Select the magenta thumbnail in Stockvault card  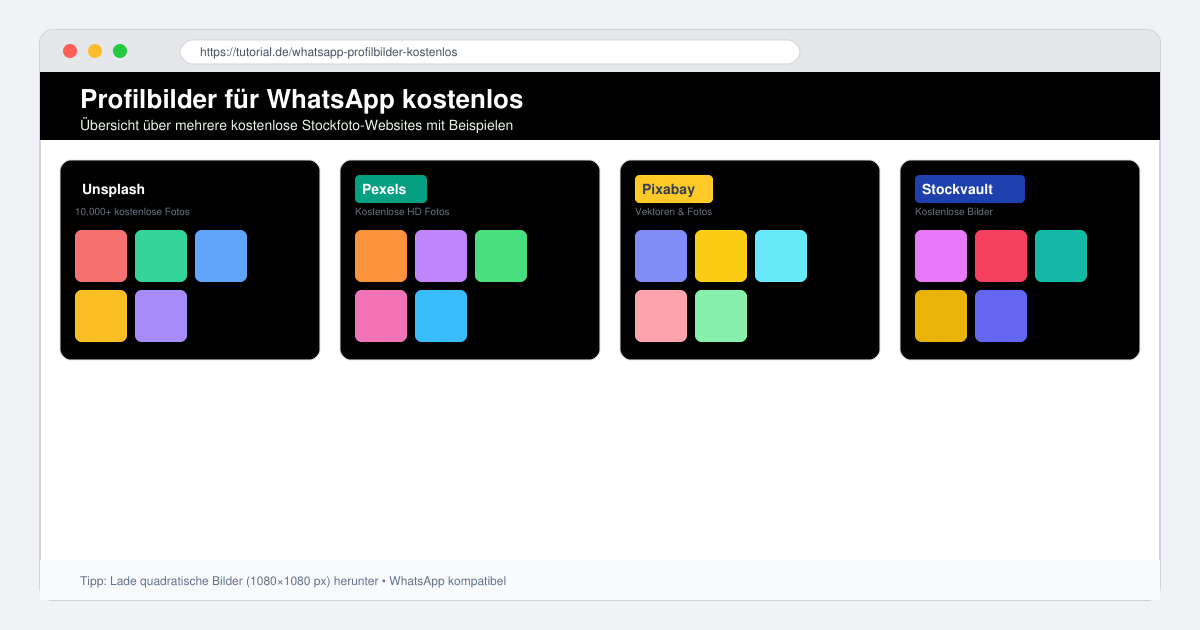click(941, 256)
